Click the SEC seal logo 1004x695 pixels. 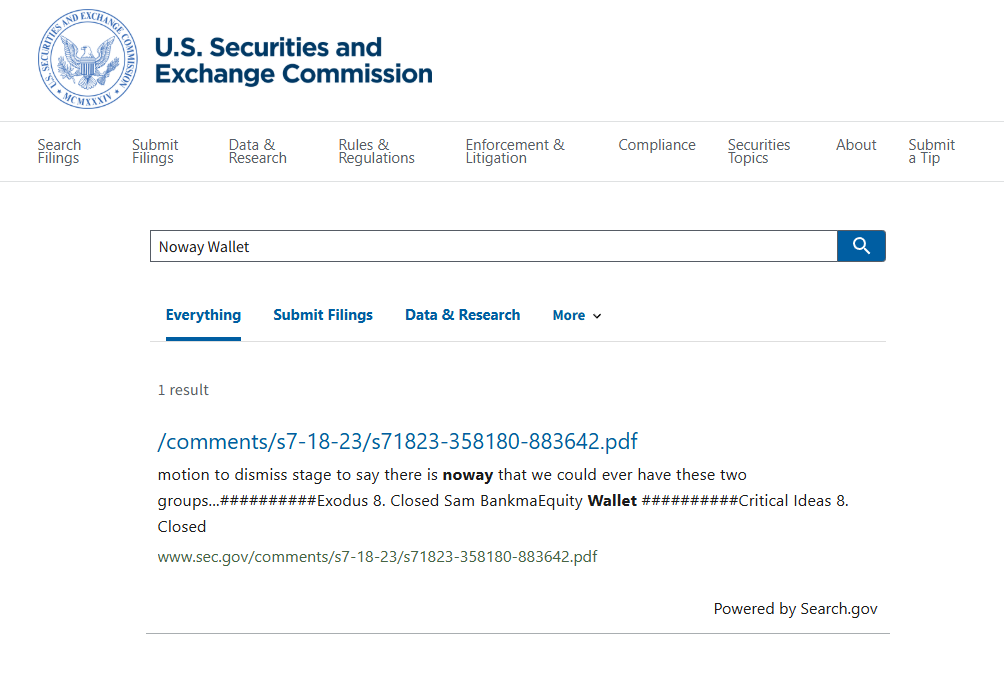pos(88,59)
